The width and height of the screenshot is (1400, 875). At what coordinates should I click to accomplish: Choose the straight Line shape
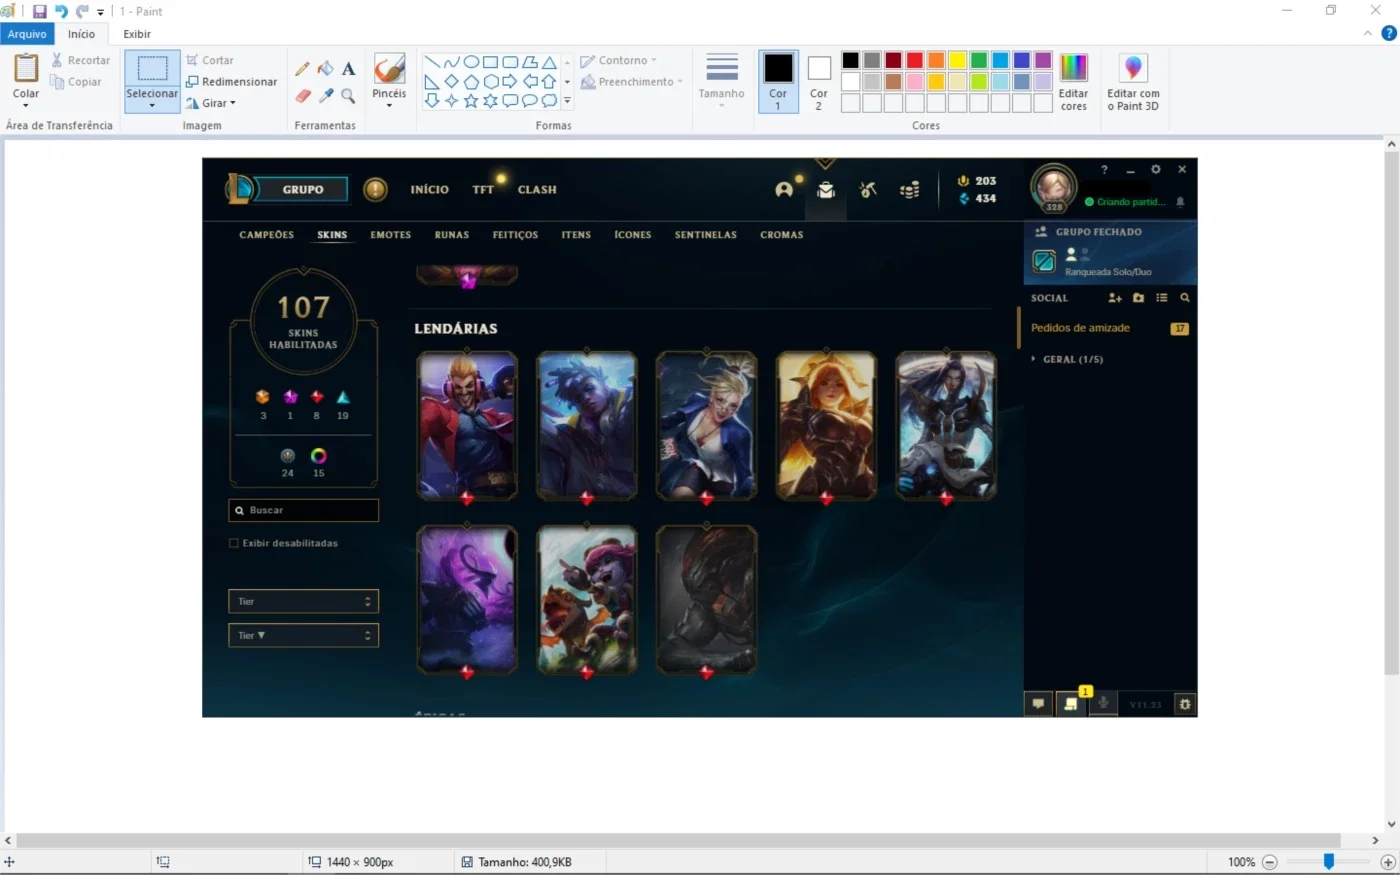(432, 62)
